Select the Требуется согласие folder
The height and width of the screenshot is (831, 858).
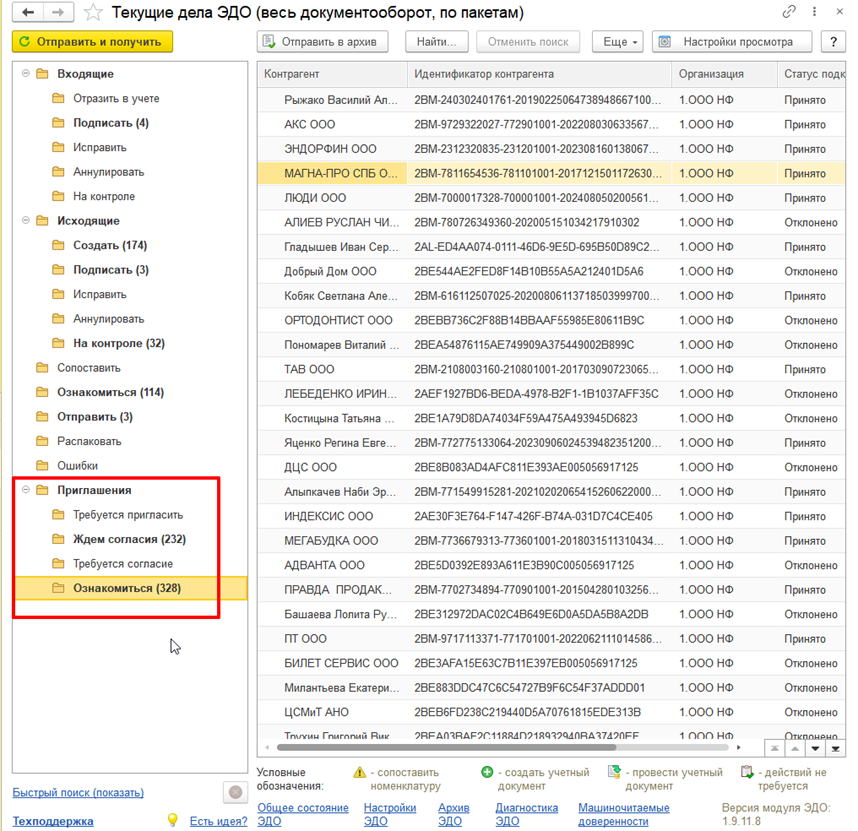(x=123, y=563)
